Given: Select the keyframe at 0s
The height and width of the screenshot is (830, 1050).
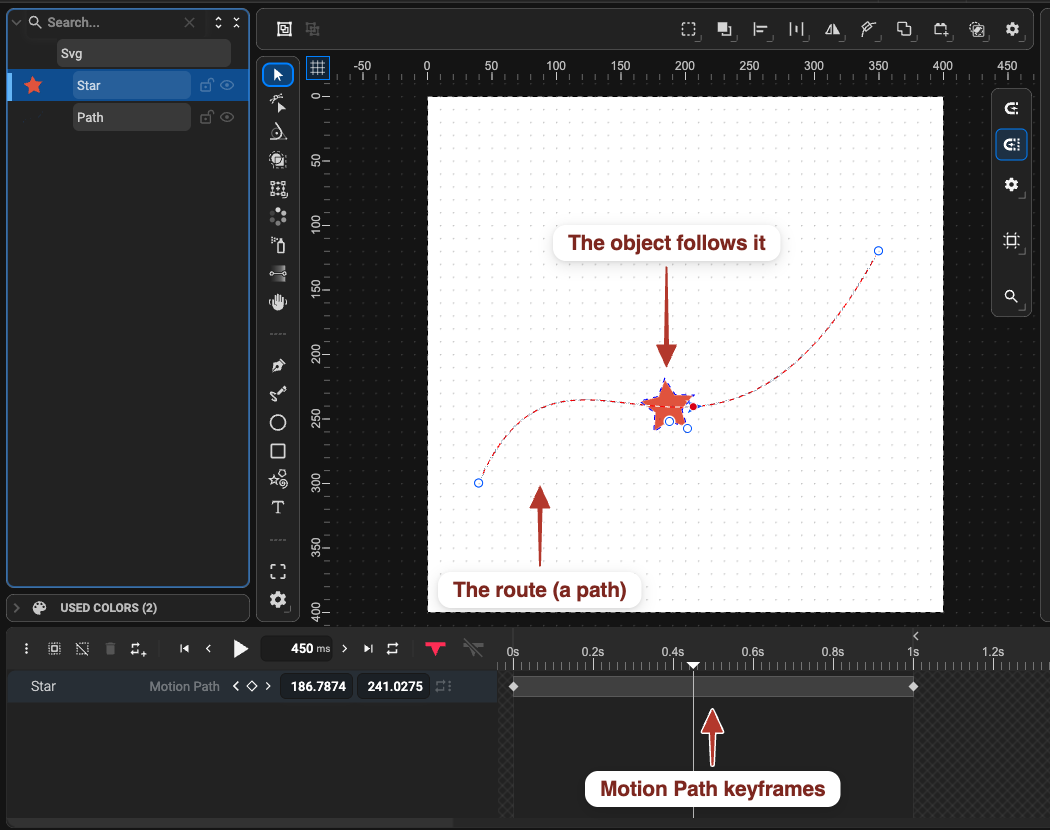Looking at the screenshot, I should 514,687.
